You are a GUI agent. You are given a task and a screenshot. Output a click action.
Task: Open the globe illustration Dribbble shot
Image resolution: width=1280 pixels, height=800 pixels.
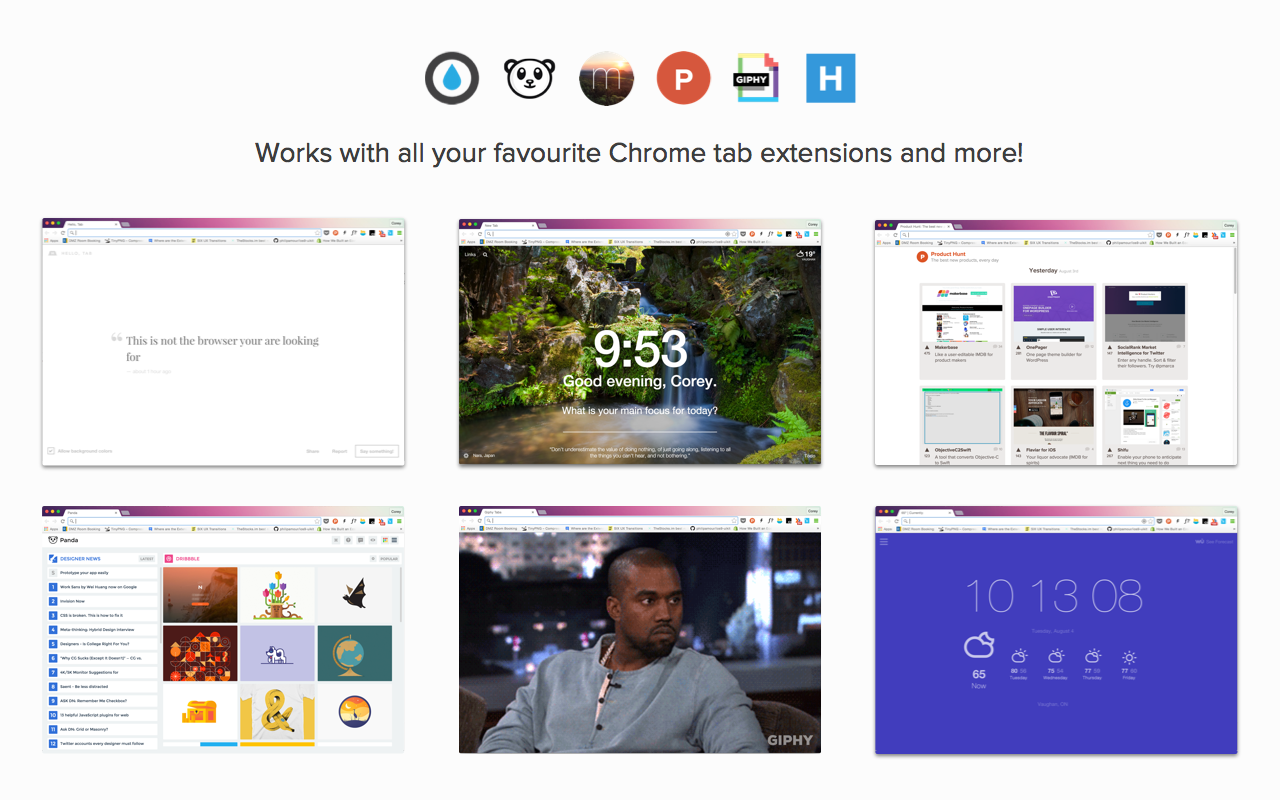coord(355,653)
